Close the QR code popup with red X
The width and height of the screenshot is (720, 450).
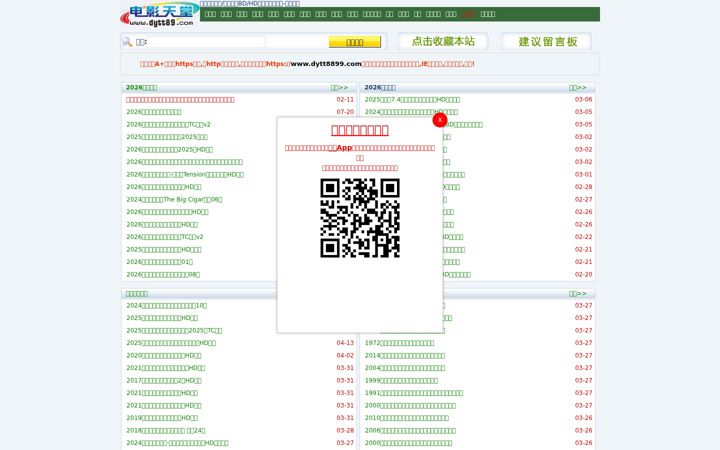[439, 120]
